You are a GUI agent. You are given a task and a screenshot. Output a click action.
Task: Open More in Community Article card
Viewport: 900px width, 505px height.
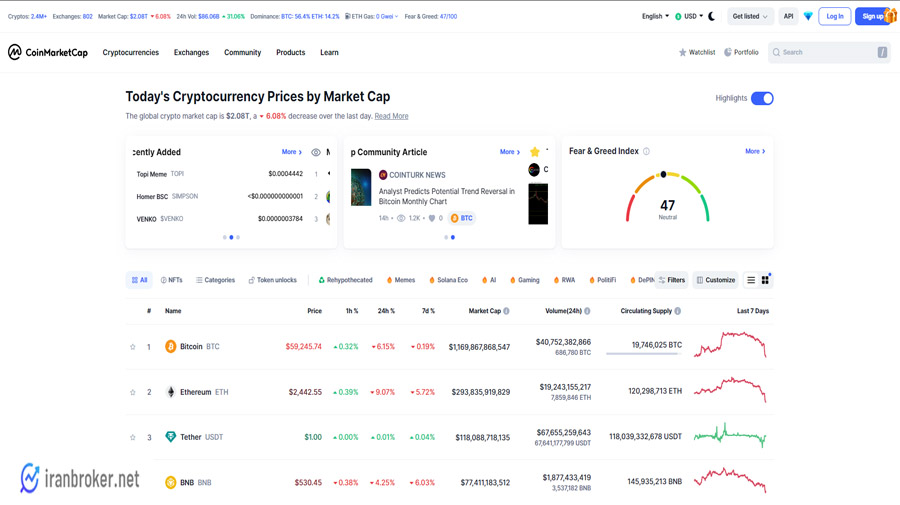point(510,152)
